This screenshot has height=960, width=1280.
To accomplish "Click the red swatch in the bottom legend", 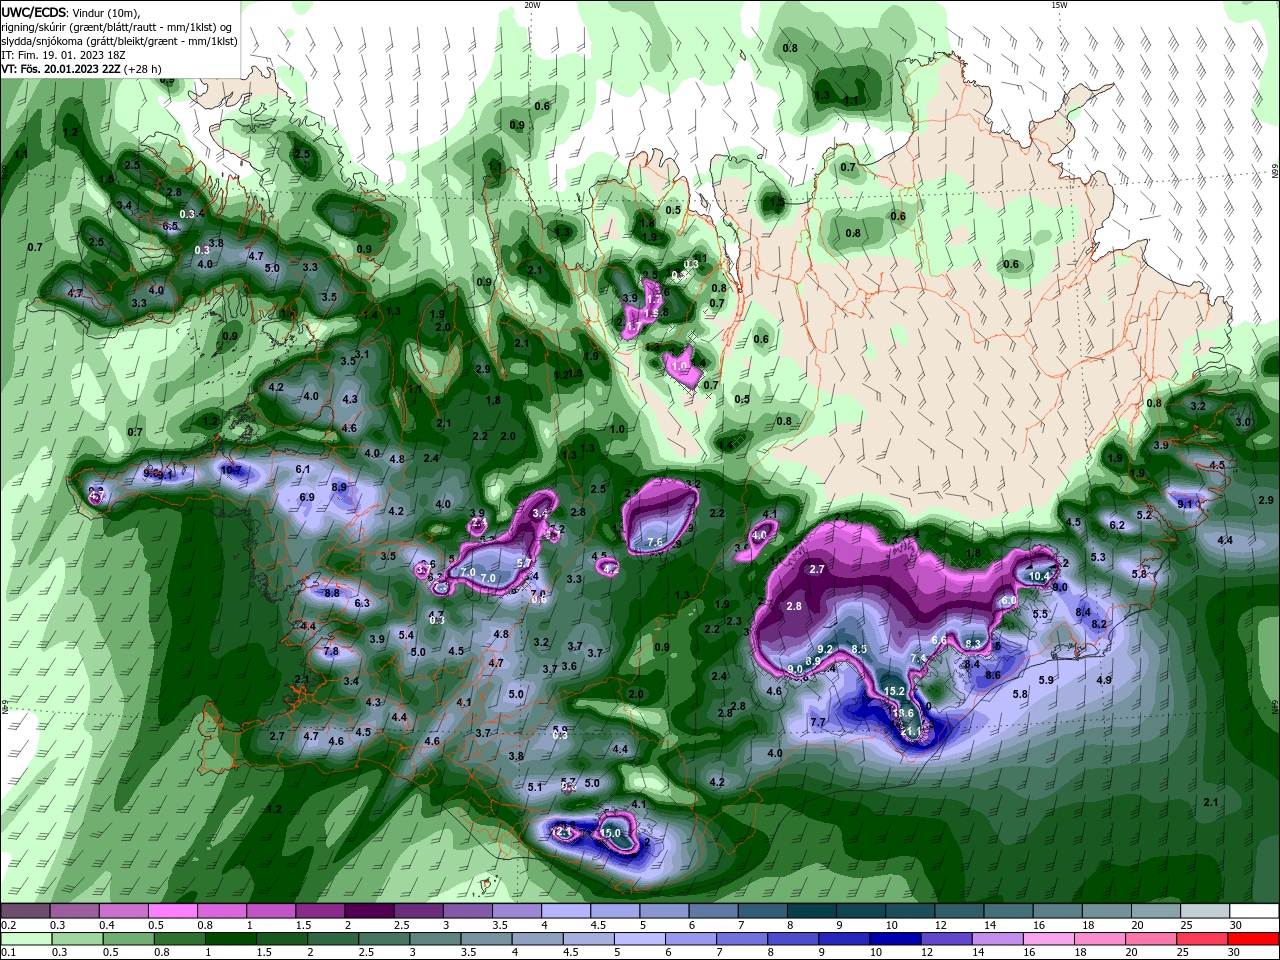I will [1252, 939].
